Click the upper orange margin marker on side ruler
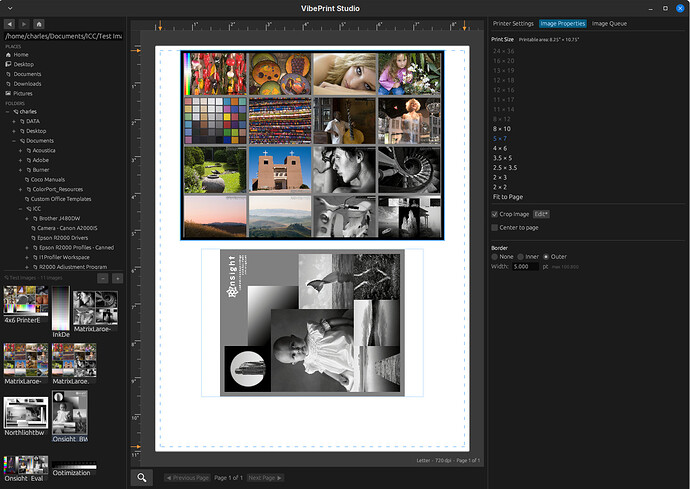 pyautogui.click(x=136, y=51)
